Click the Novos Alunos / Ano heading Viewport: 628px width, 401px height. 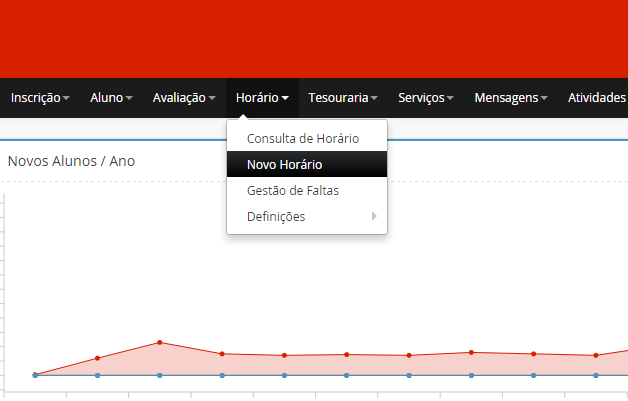(x=71, y=161)
